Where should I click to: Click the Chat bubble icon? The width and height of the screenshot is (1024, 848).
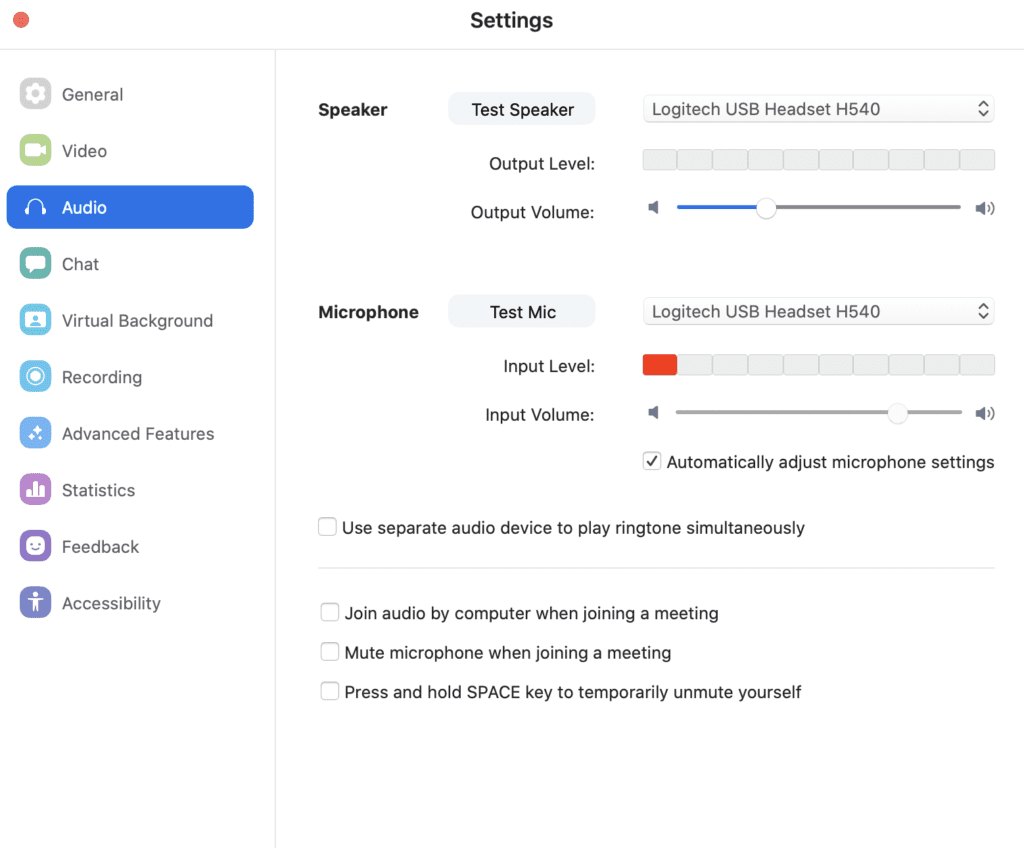coord(35,264)
